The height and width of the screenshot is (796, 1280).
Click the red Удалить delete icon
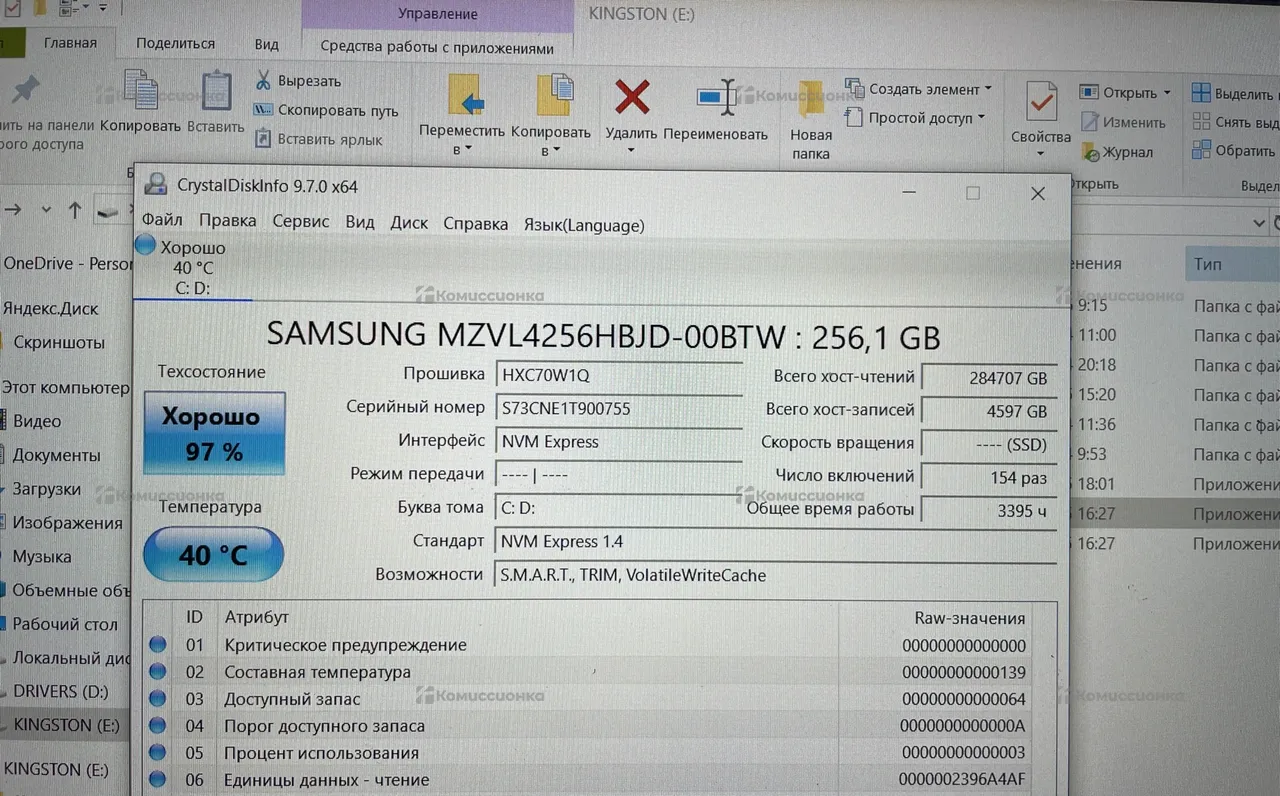[x=631, y=100]
